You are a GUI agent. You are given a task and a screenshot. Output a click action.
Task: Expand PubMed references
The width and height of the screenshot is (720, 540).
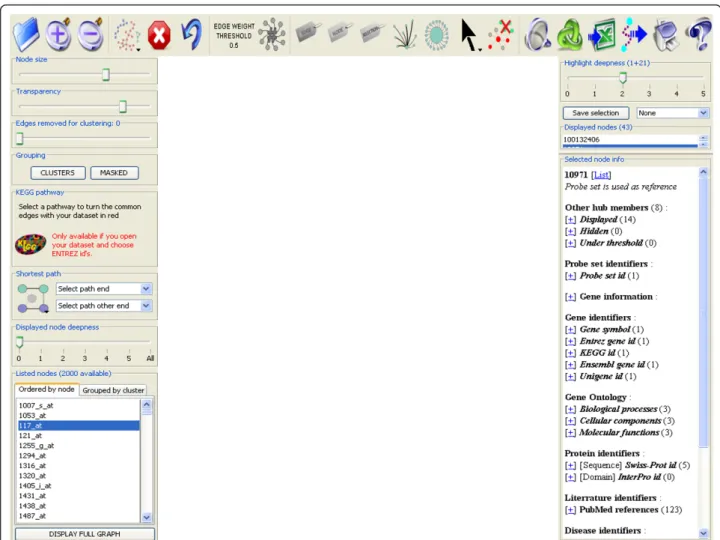570,510
